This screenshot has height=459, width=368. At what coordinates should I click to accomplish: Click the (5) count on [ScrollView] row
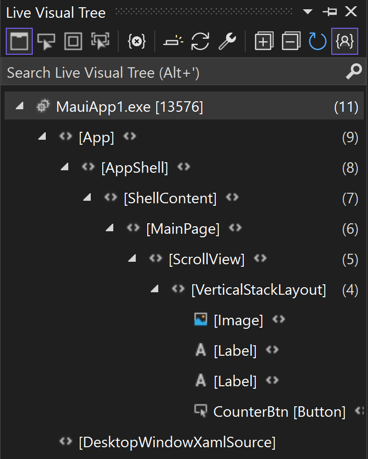click(x=350, y=260)
